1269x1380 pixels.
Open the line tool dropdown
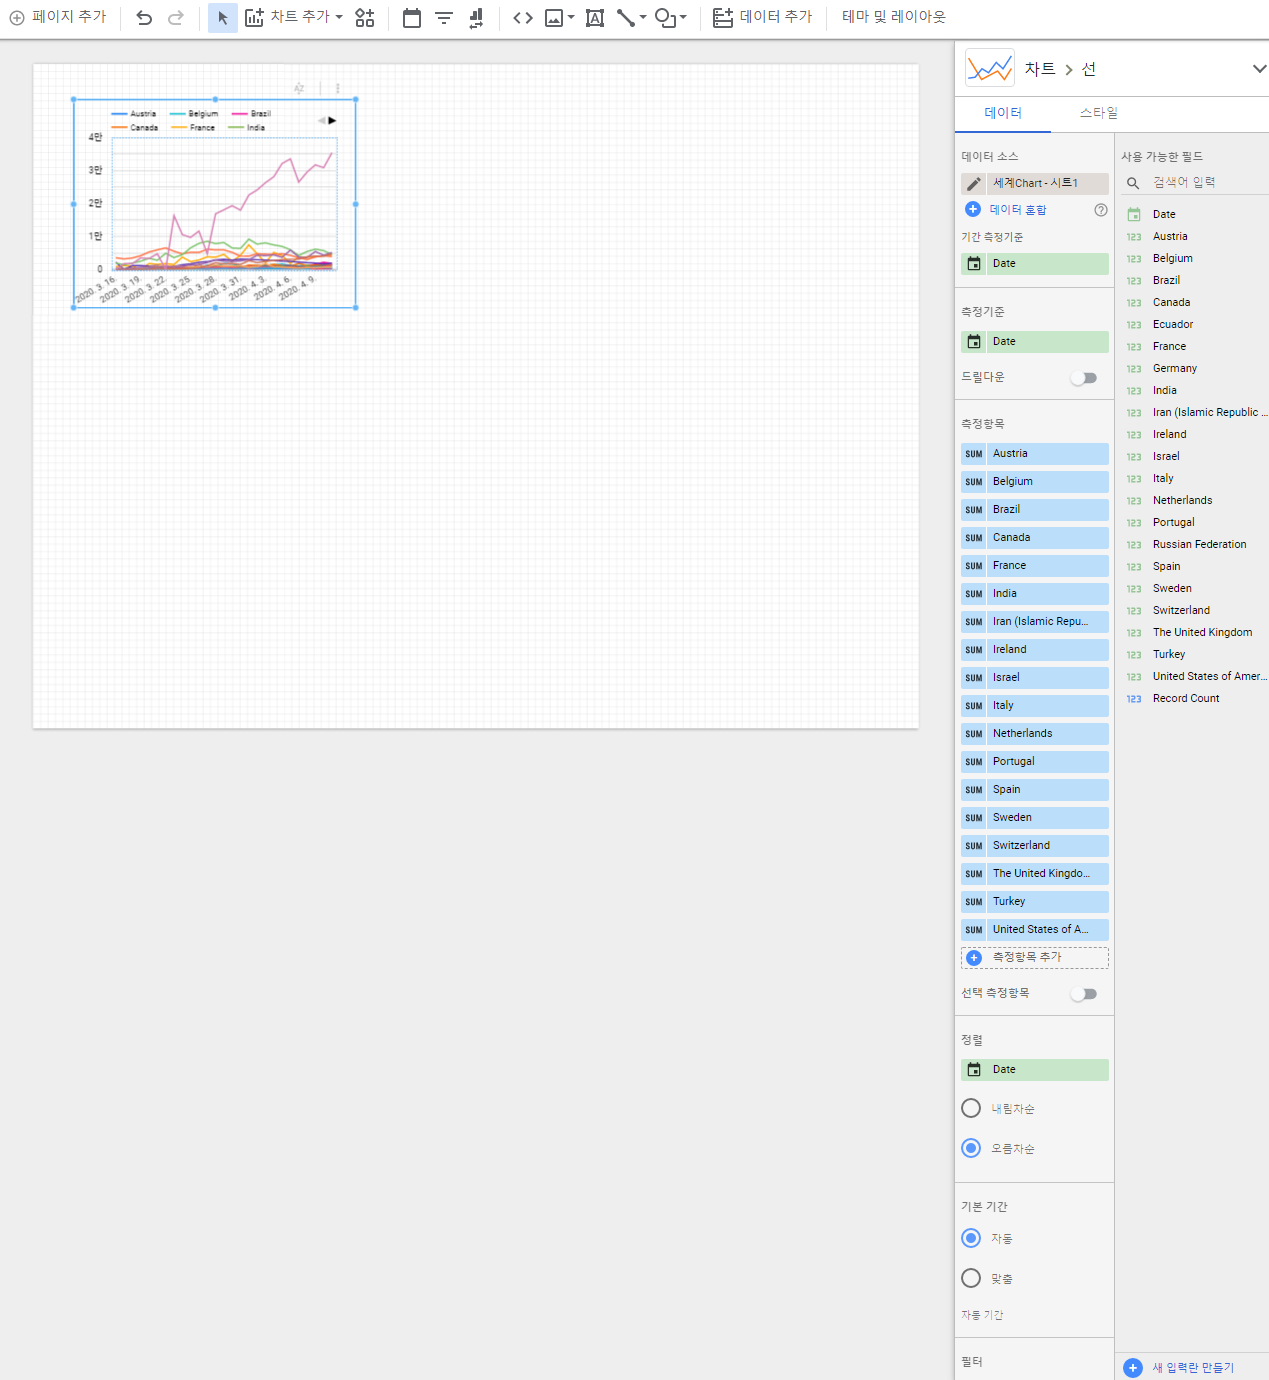click(631, 17)
